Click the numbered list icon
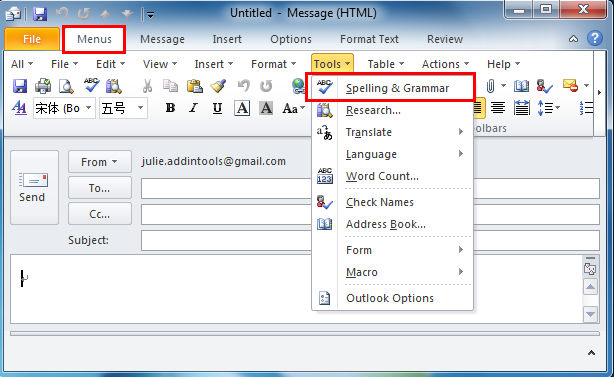The height and width of the screenshot is (377, 614). [586, 108]
